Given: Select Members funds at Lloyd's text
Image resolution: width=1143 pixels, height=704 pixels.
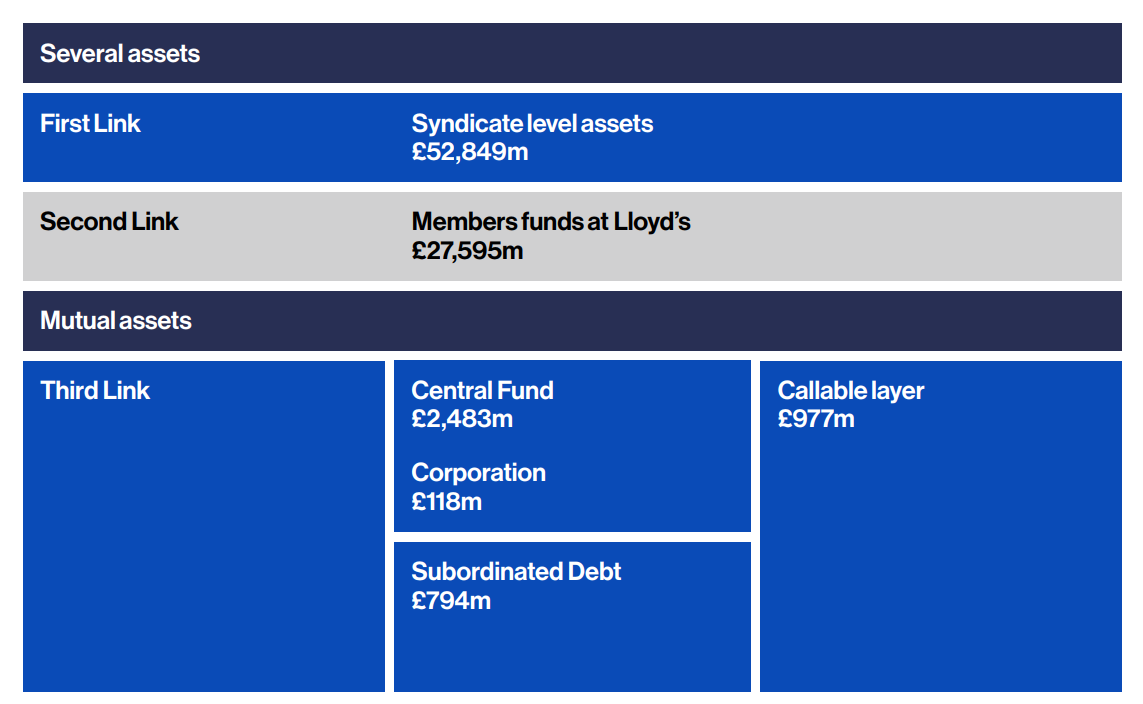Looking at the screenshot, I should (551, 222).
